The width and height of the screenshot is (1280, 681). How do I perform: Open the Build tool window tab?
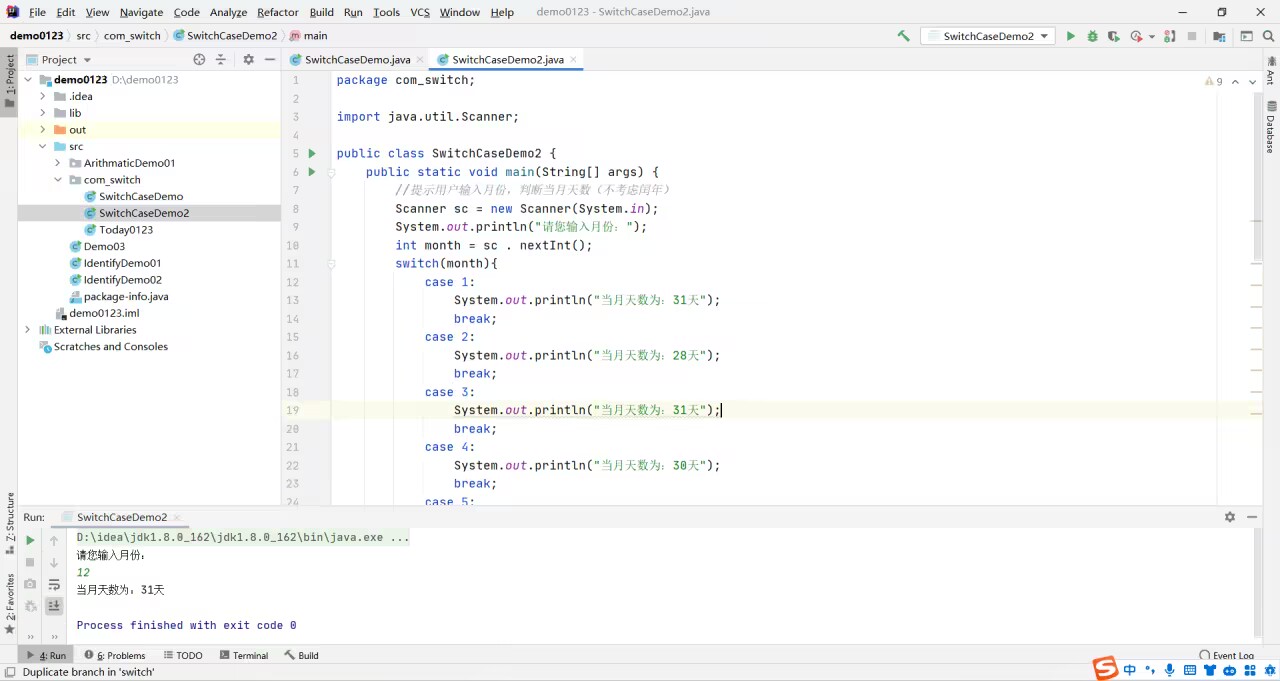click(x=301, y=656)
